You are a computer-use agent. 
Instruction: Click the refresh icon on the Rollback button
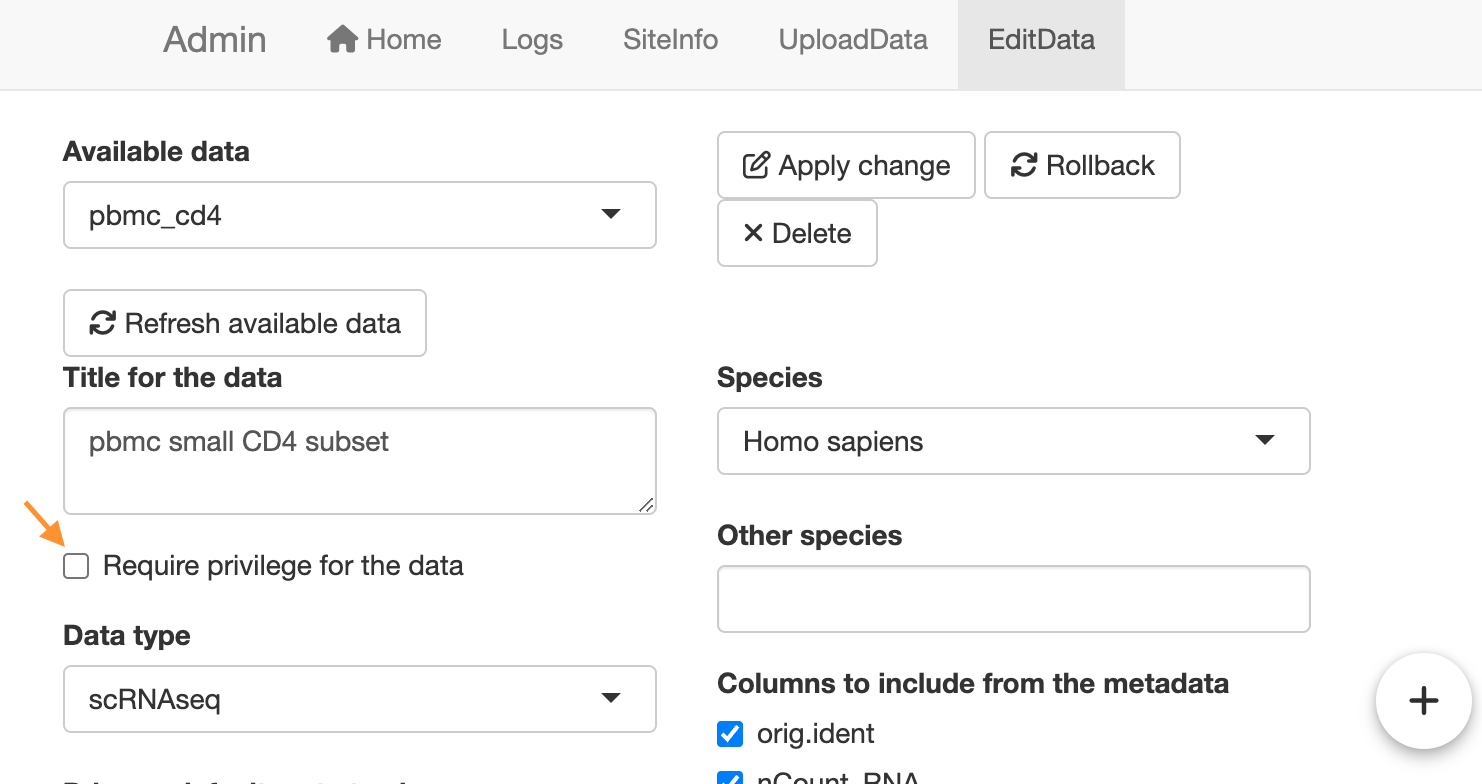[x=1024, y=165]
